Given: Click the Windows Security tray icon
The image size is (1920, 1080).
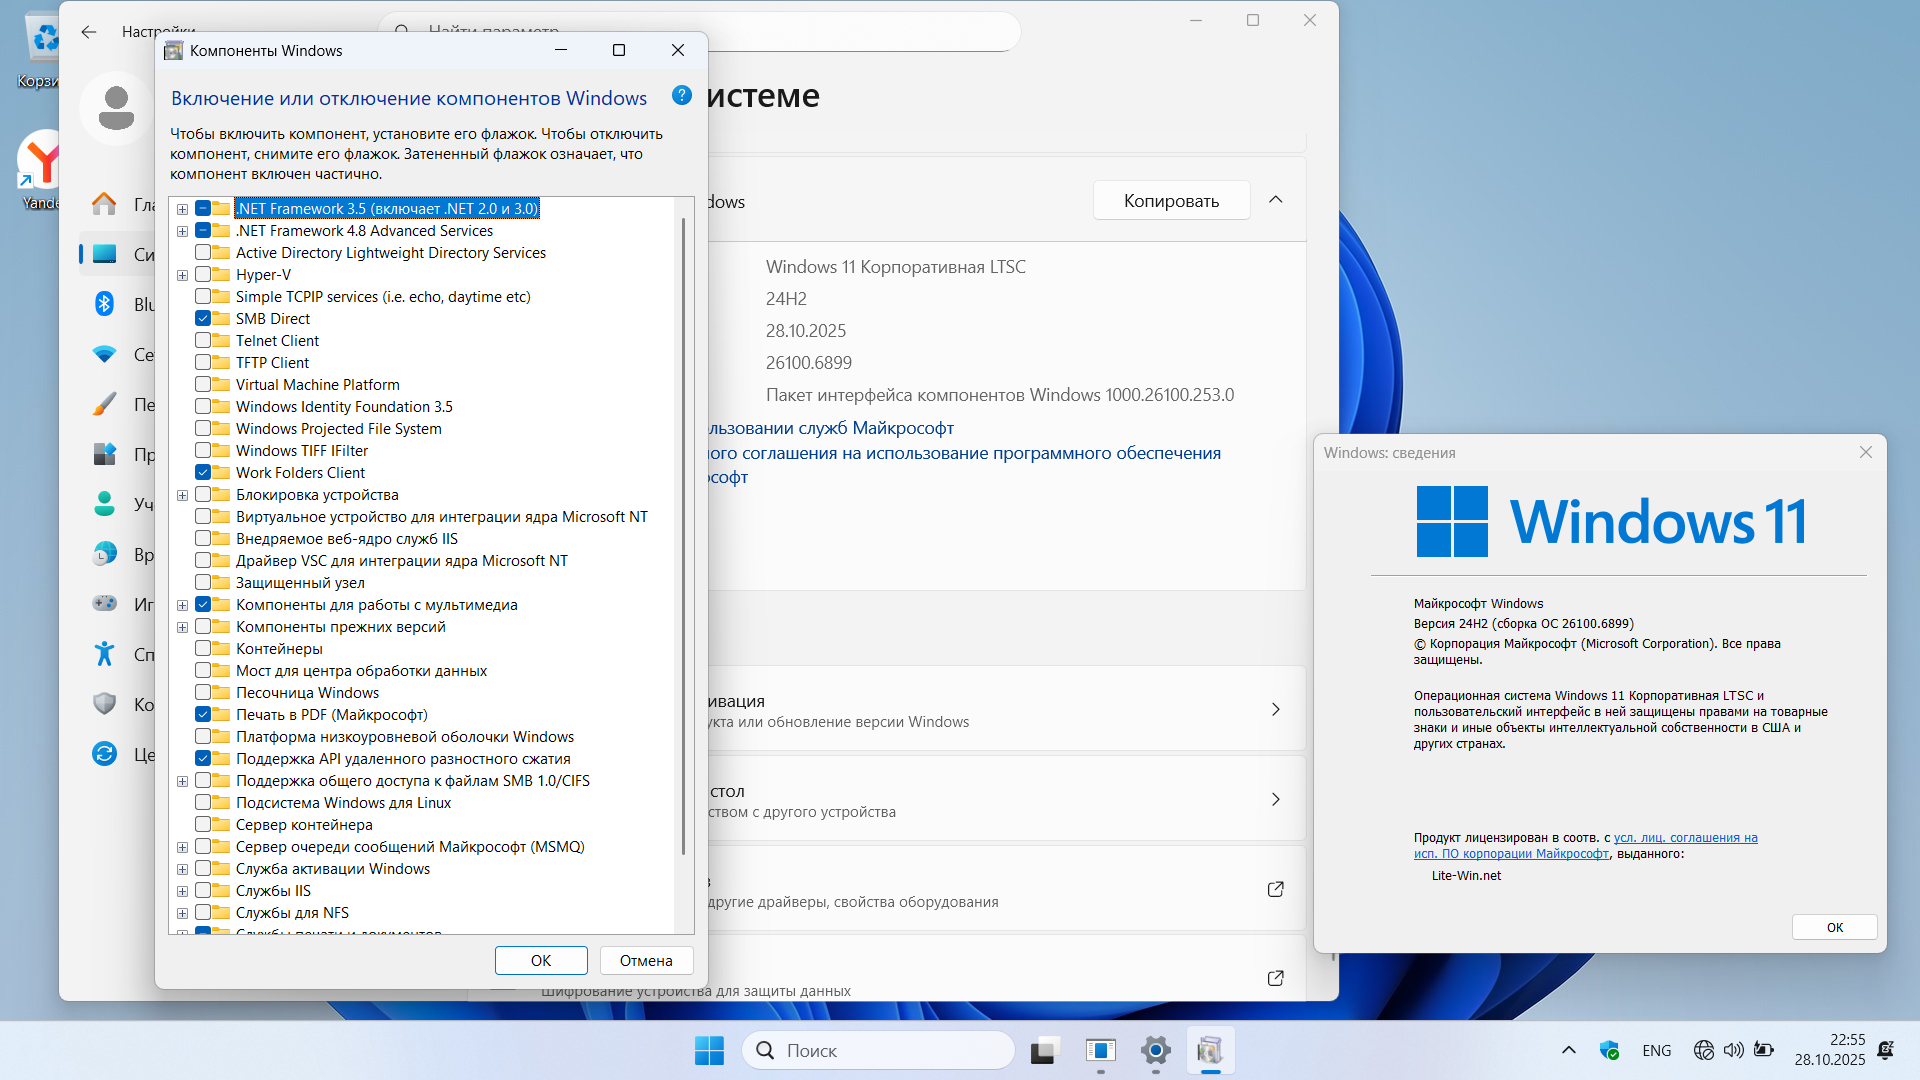Looking at the screenshot, I should (1609, 1050).
